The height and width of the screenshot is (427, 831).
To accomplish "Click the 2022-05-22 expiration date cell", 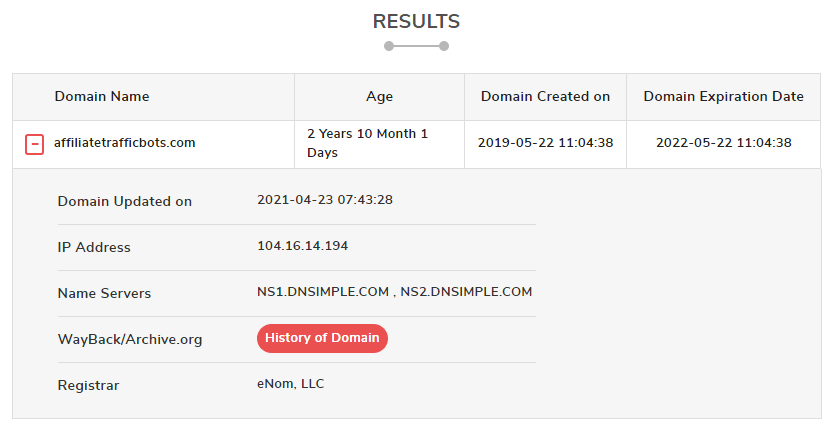I will (723, 143).
